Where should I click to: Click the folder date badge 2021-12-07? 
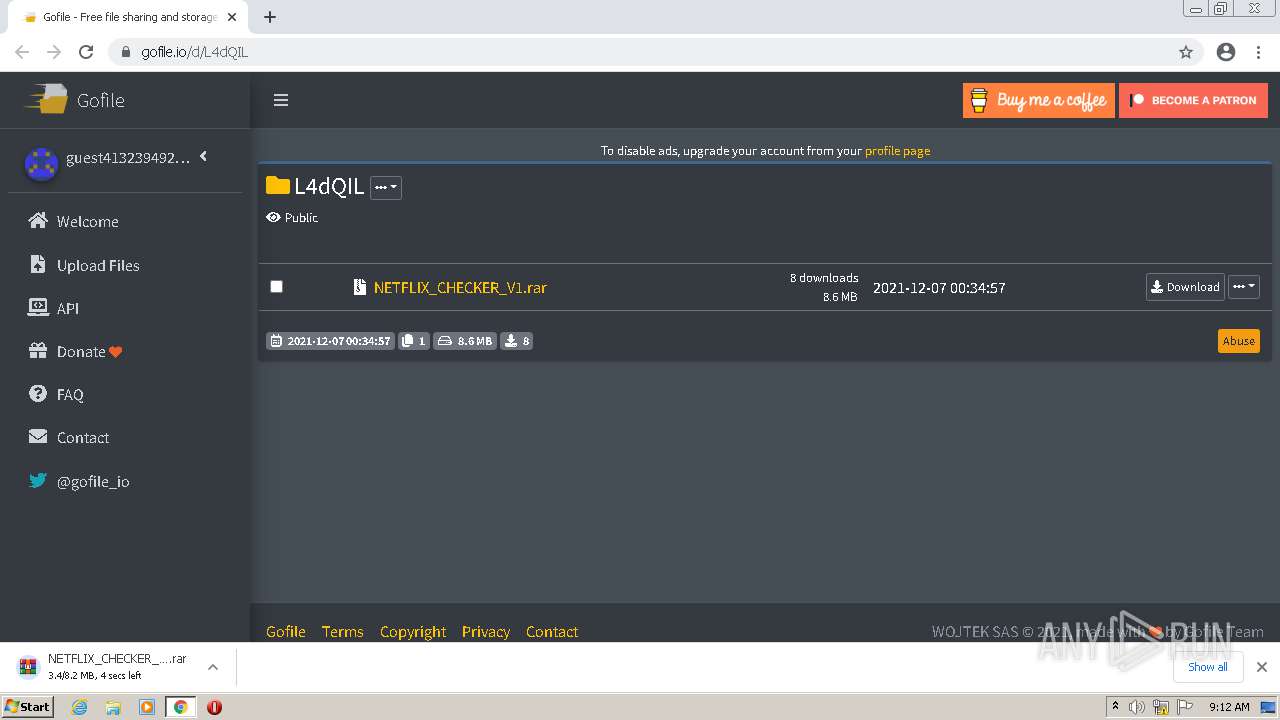point(331,341)
